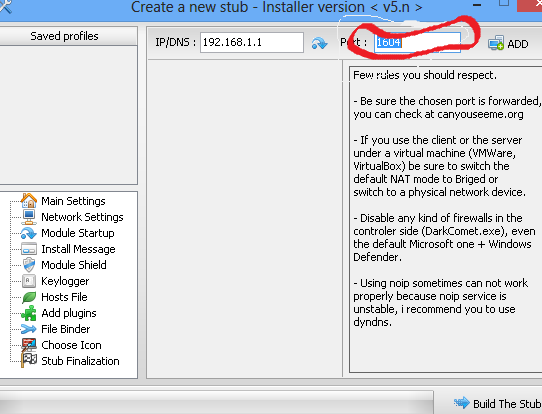Click the 'Defender.' line in rules
The height and width of the screenshot is (414, 542).
tap(377, 257)
